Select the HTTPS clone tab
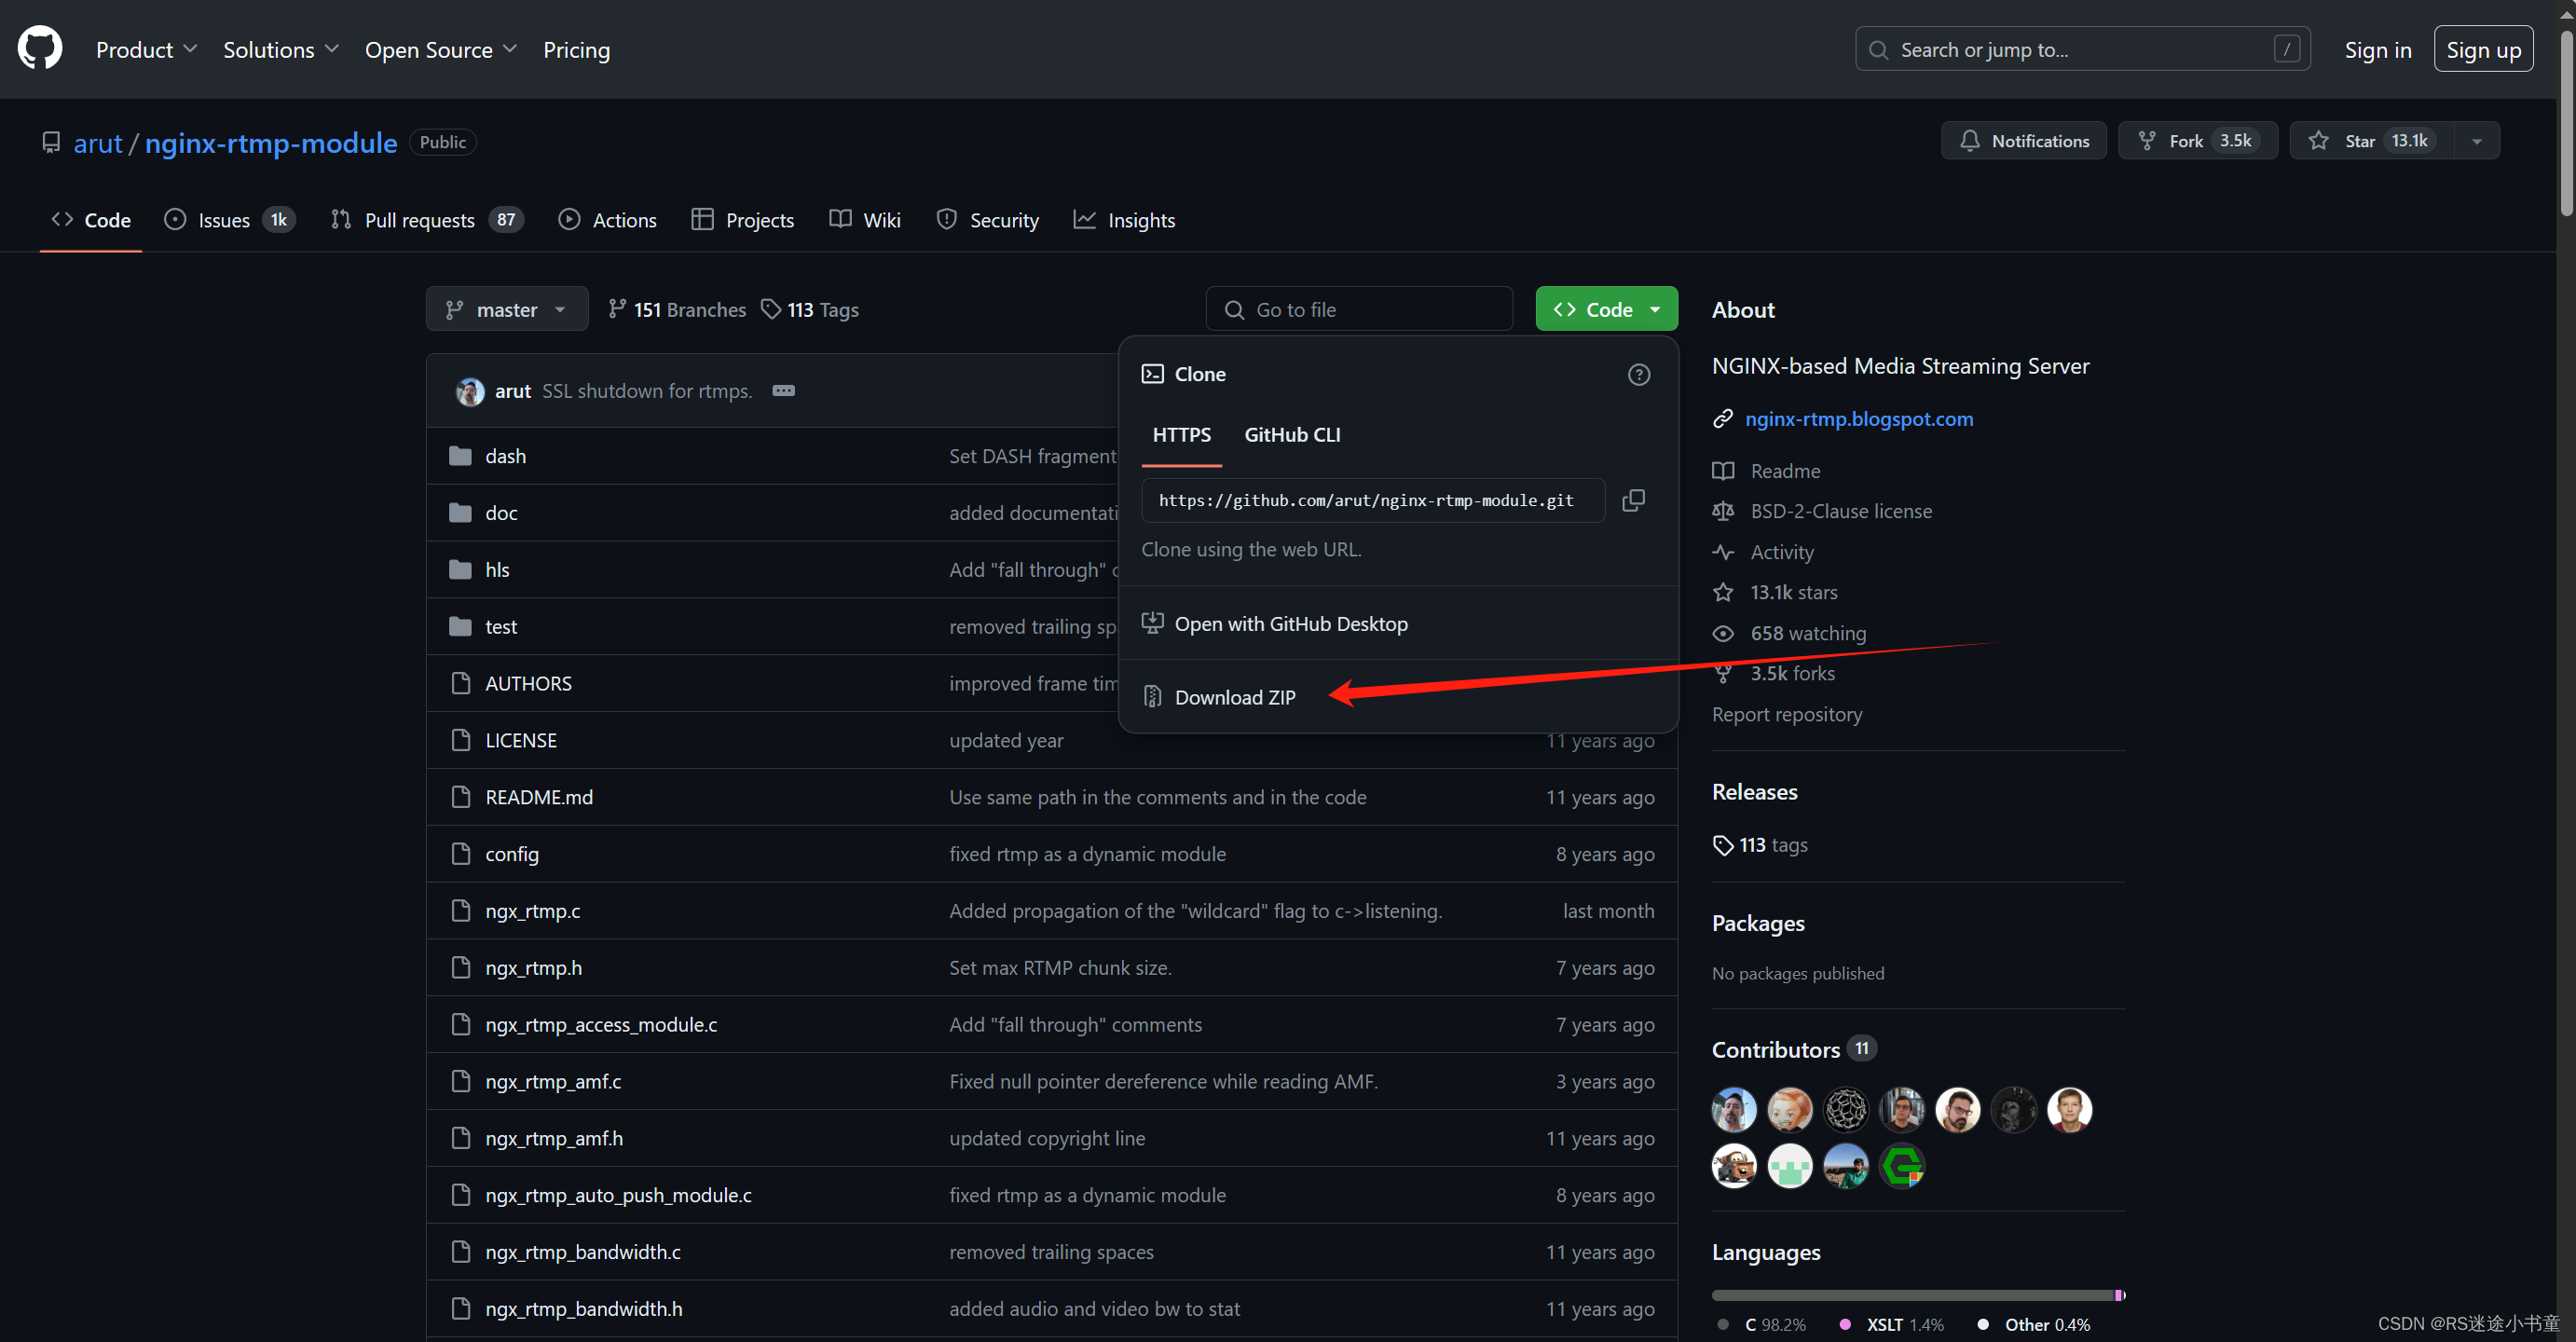 point(1183,432)
